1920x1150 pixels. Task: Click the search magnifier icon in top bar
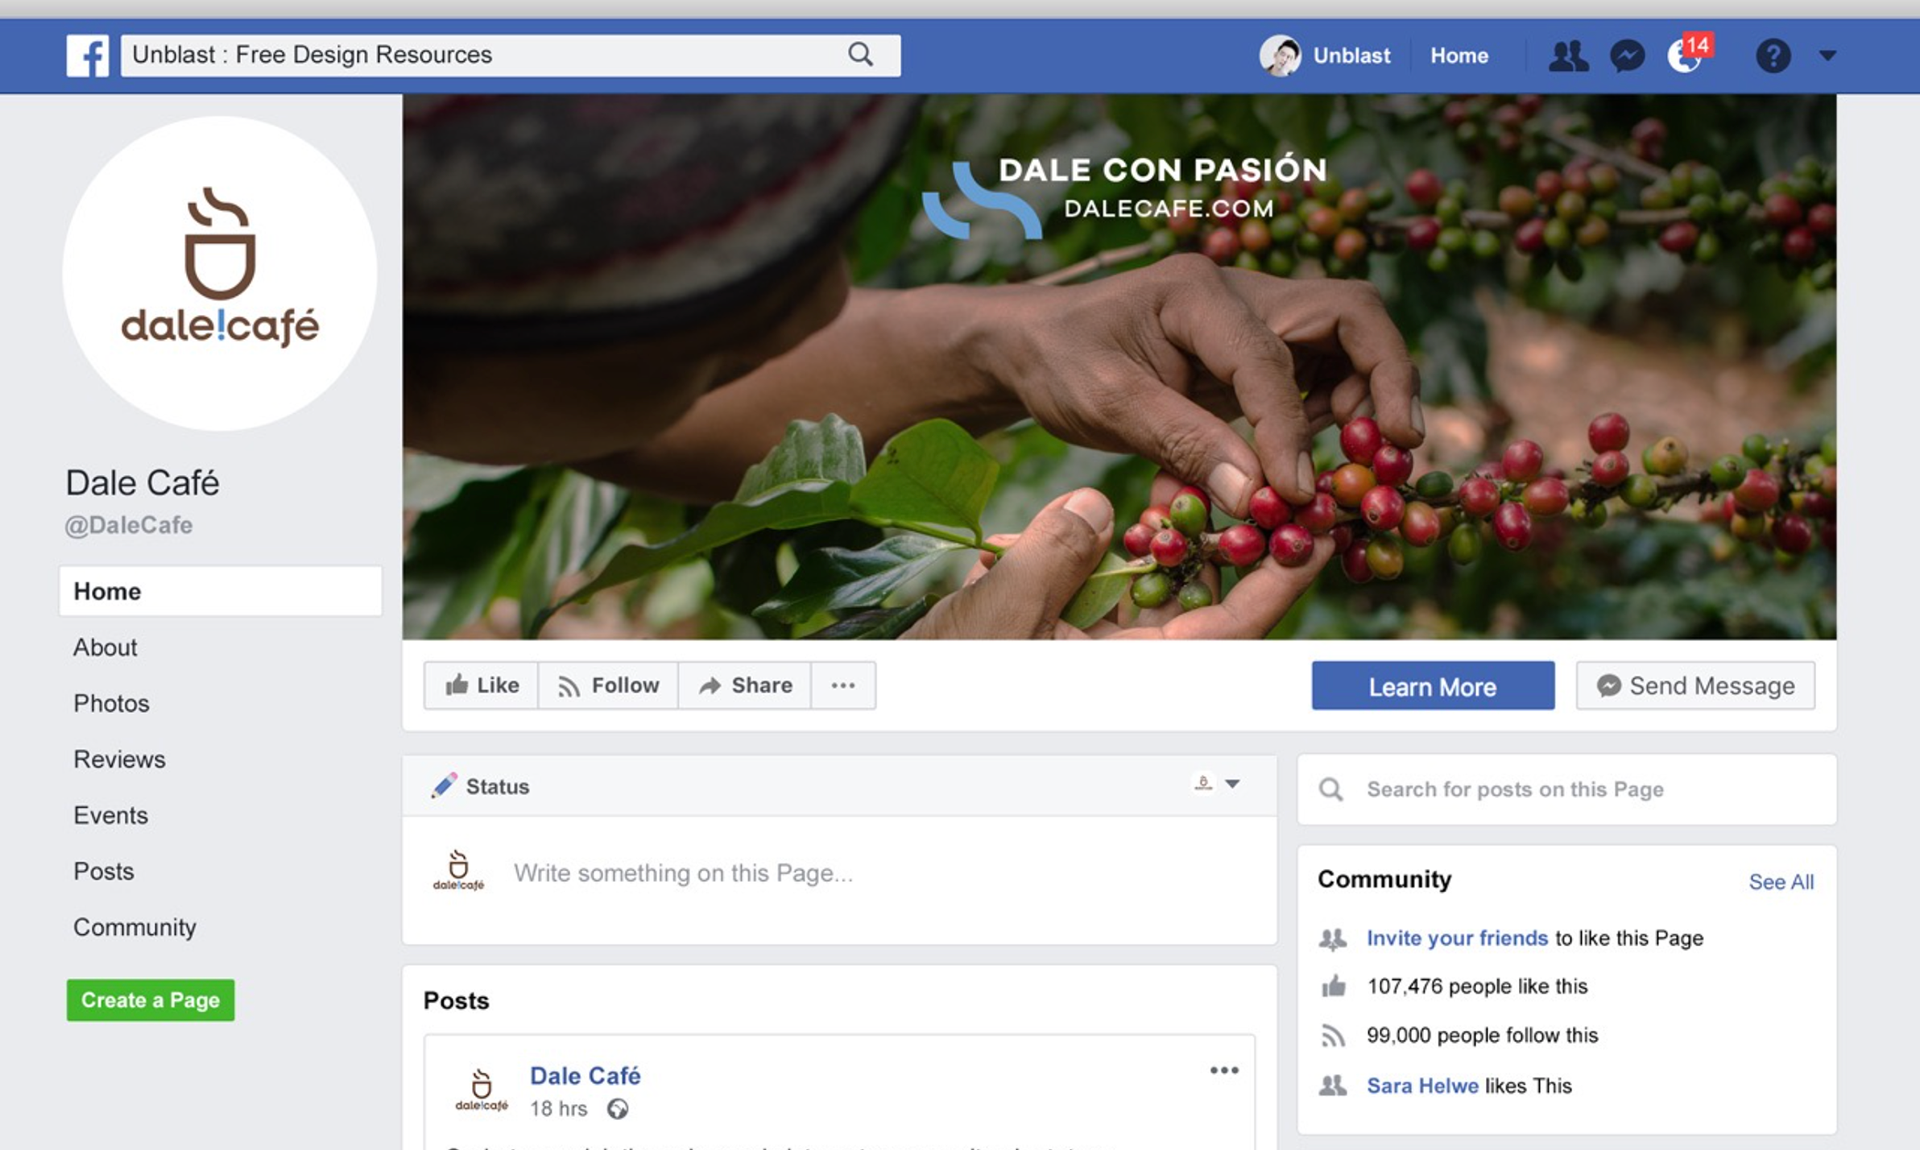[860, 54]
